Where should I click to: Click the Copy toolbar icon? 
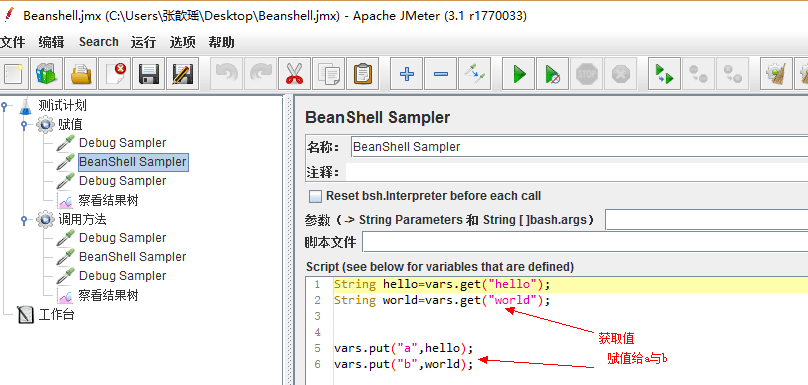coord(328,74)
